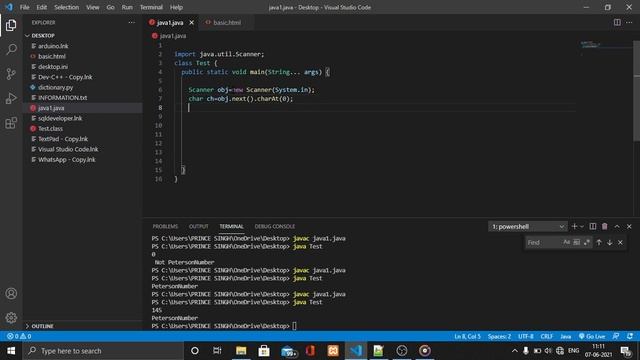Go to next find match in terminal

tap(609, 242)
